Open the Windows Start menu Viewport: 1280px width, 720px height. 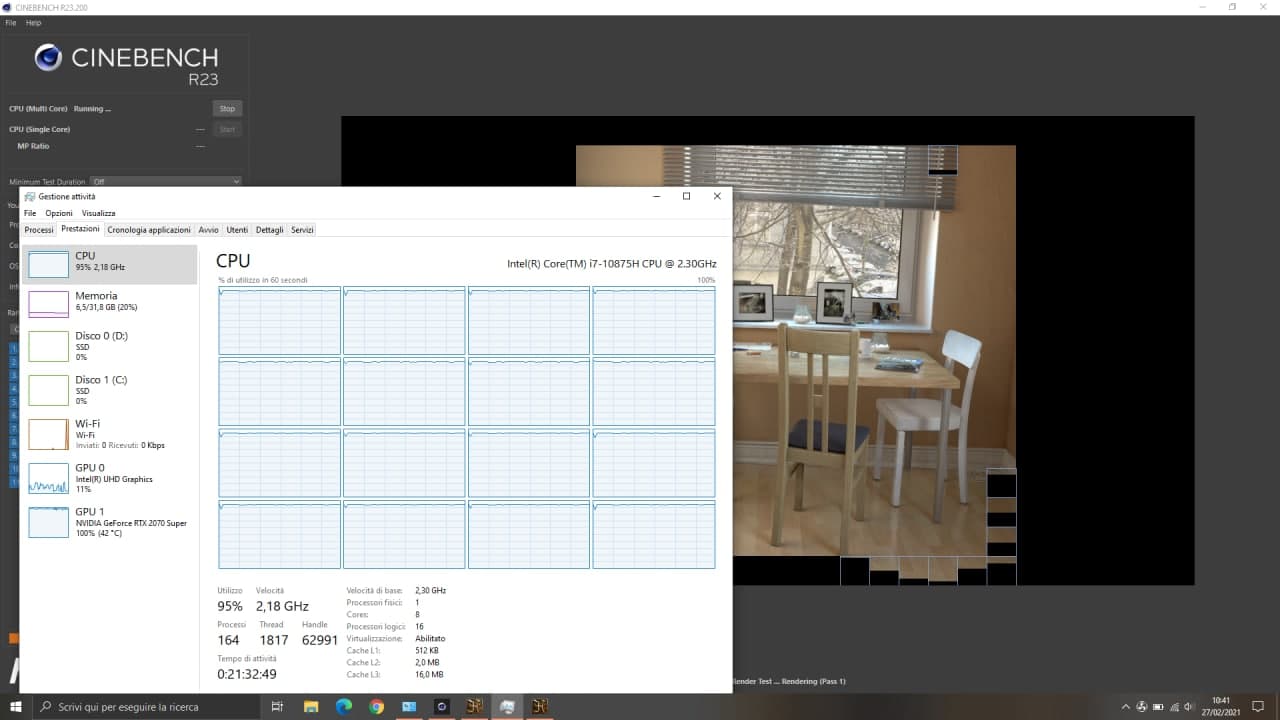[15, 707]
